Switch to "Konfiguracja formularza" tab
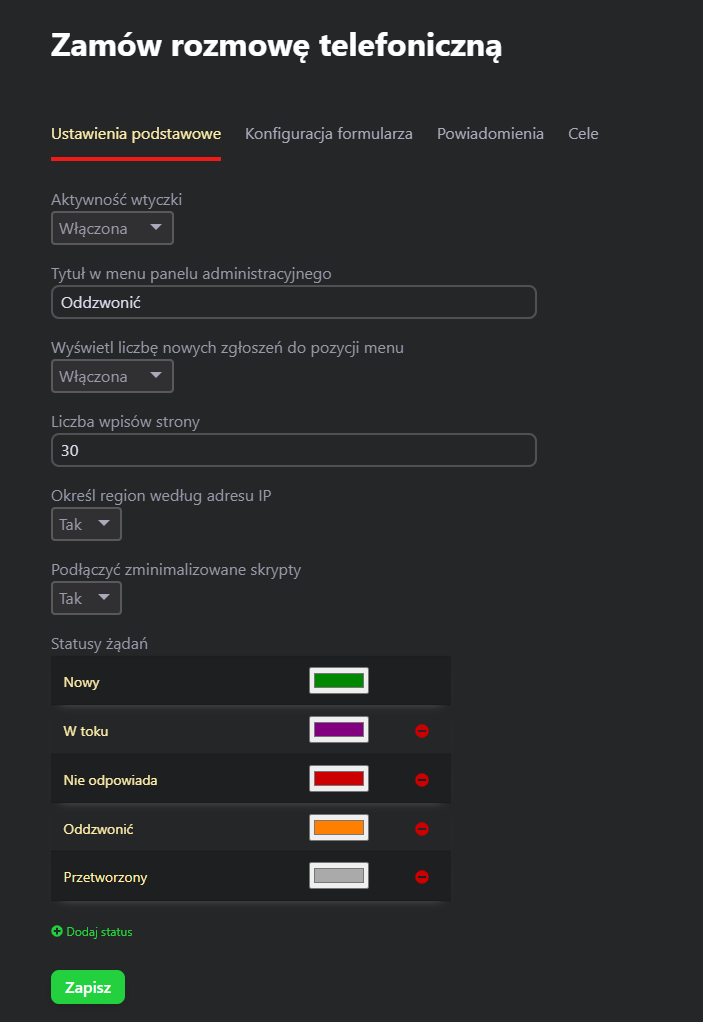 (x=329, y=133)
